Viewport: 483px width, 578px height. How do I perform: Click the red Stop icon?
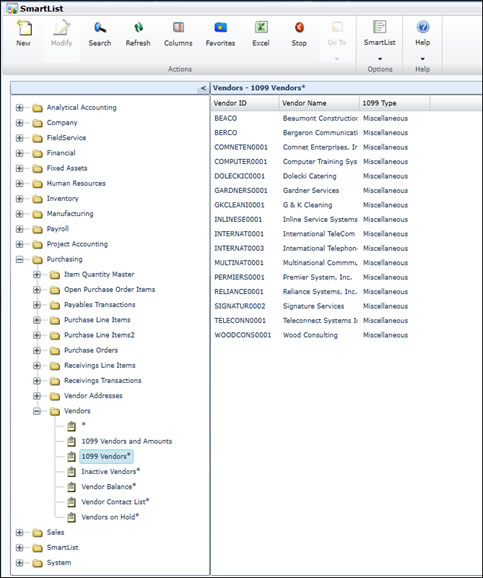click(x=299, y=28)
